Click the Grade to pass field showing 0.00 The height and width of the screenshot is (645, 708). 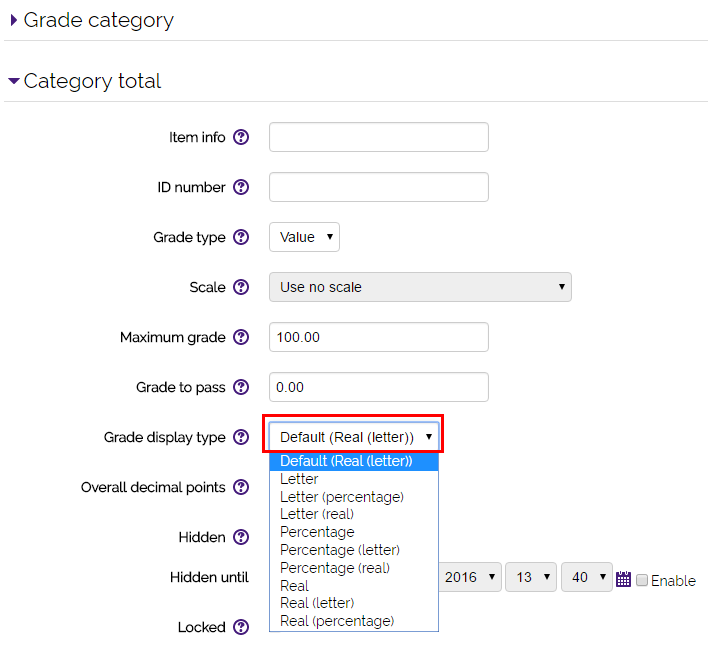[379, 387]
